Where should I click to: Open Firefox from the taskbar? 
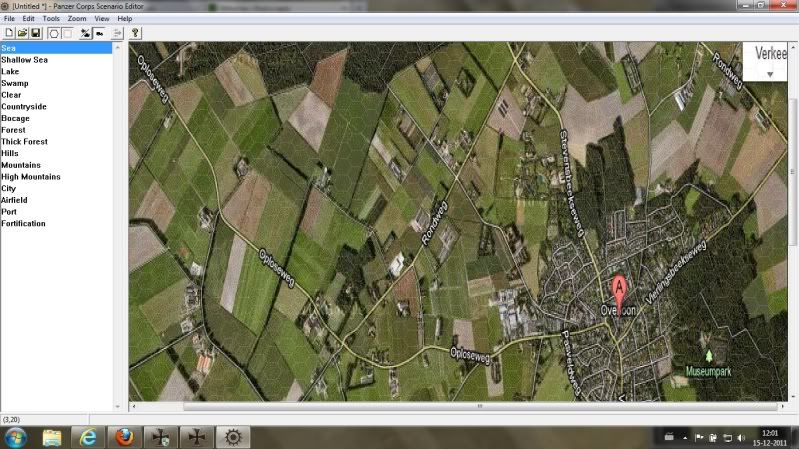click(x=124, y=437)
